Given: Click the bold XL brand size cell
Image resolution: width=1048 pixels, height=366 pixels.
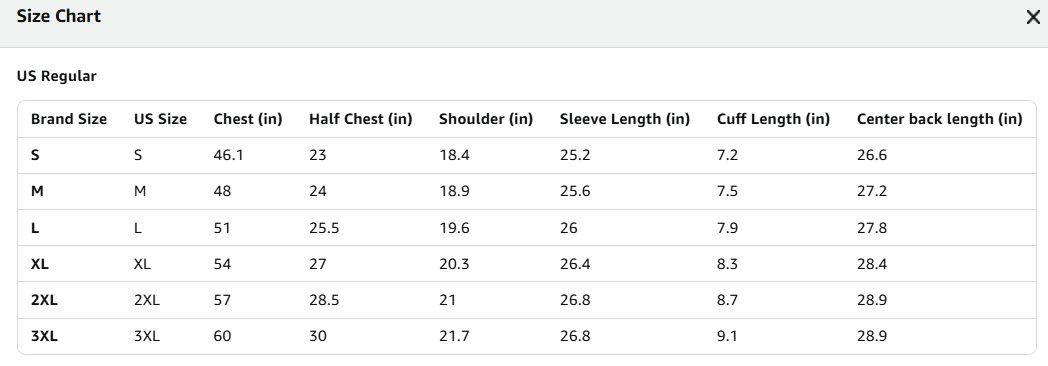Looking at the screenshot, I should (x=40, y=264).
